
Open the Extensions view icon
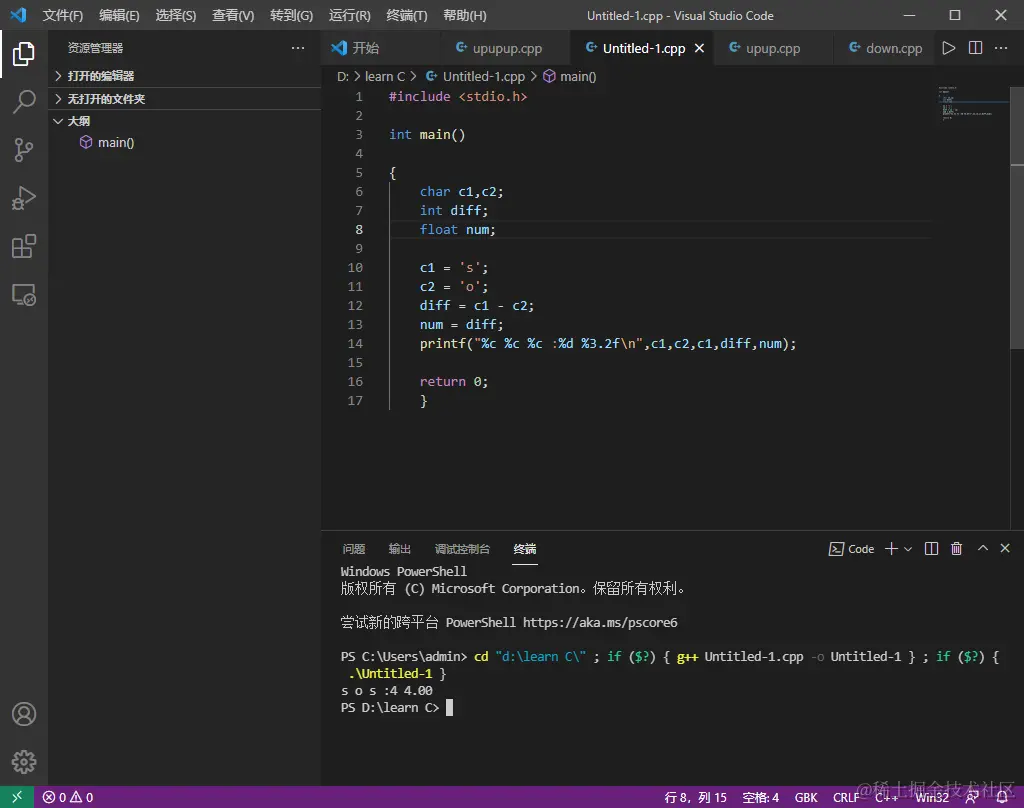(x=24, y=246)
